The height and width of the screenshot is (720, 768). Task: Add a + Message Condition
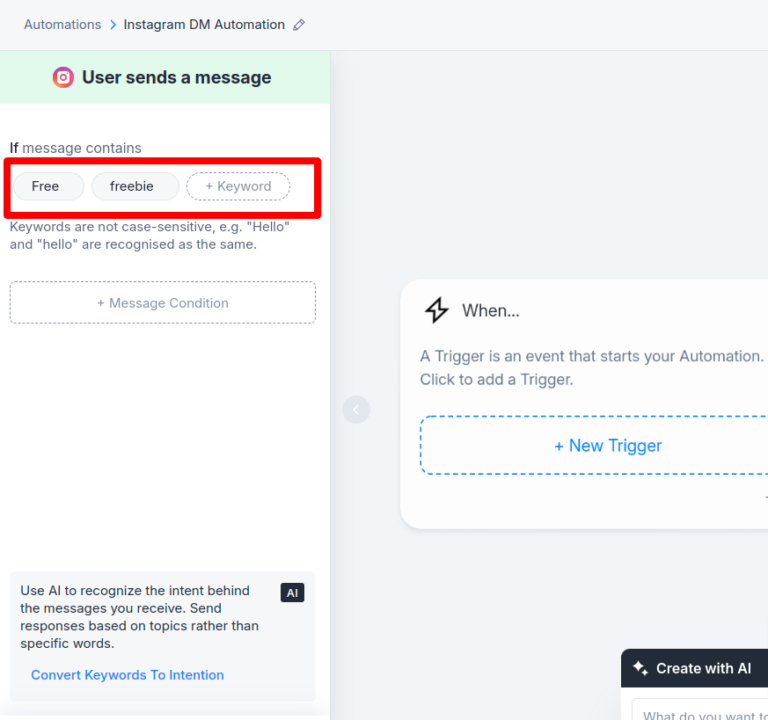click(x=163, y=303)
